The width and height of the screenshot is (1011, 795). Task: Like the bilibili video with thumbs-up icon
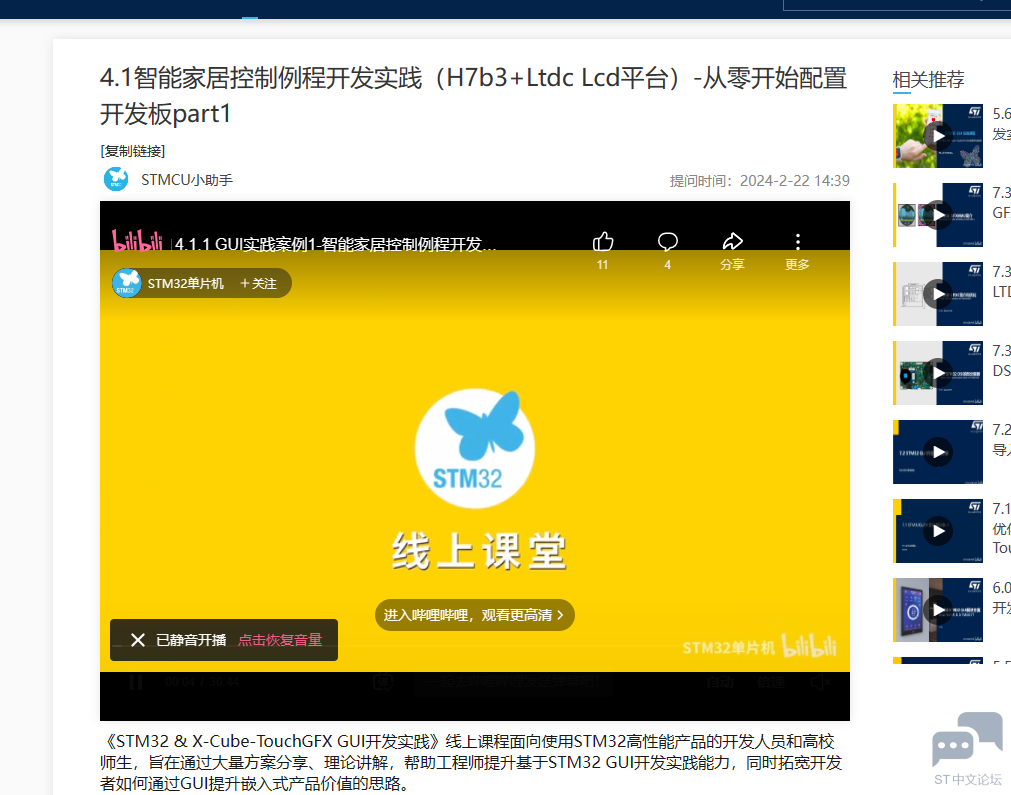pyautogui.click(x=603, y=242)
